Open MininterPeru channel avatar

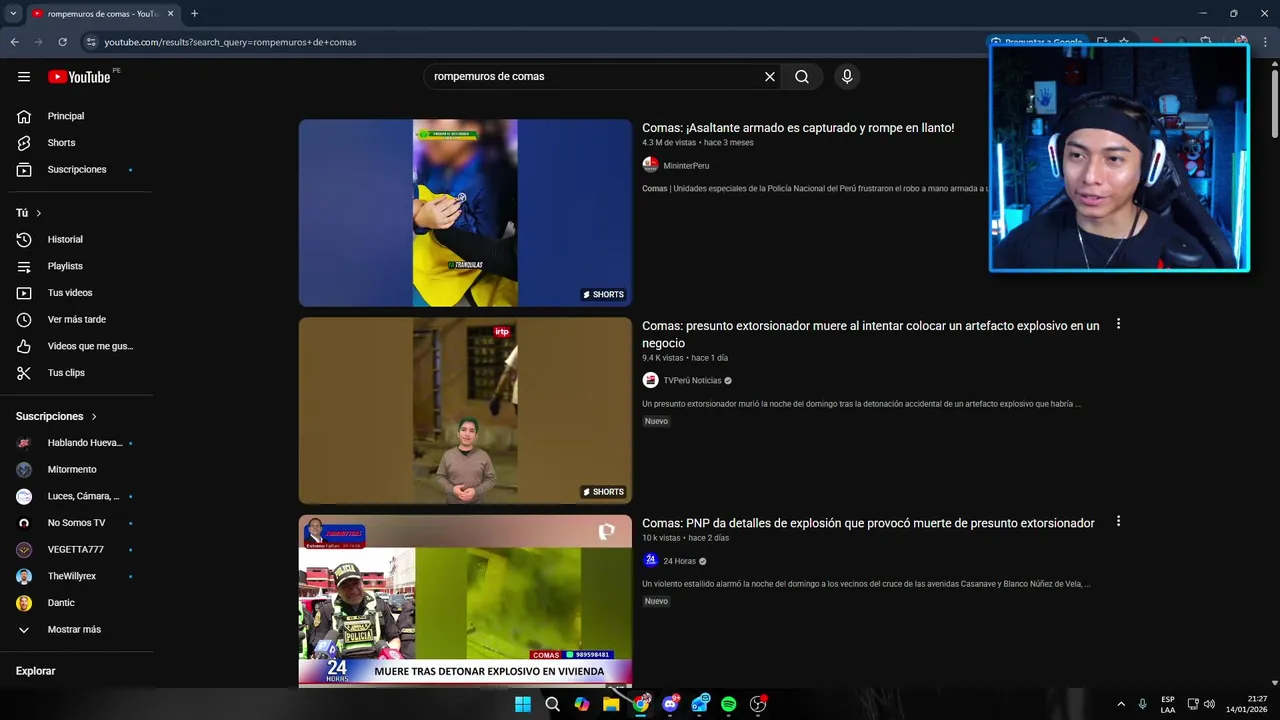(x=650, y=165)
